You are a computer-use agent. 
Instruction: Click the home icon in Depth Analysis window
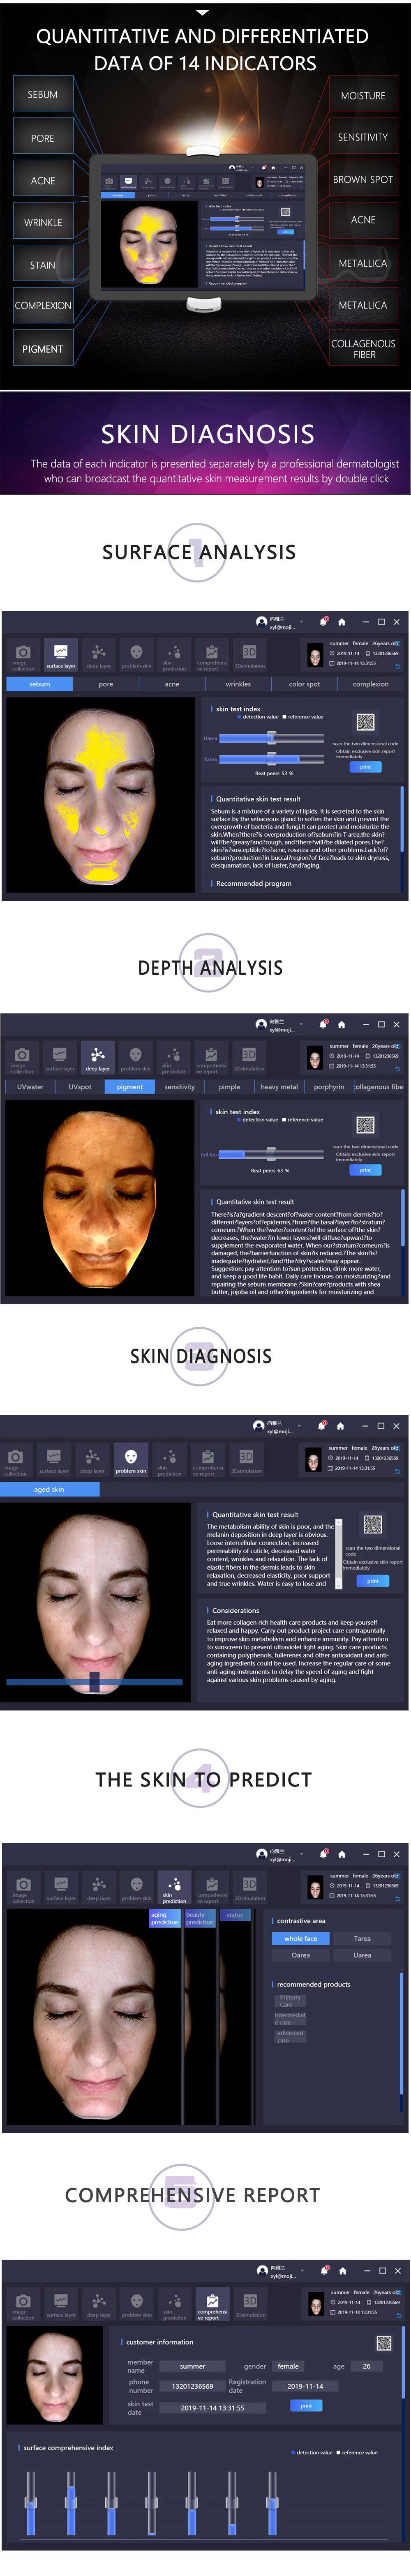point(341,1024)
